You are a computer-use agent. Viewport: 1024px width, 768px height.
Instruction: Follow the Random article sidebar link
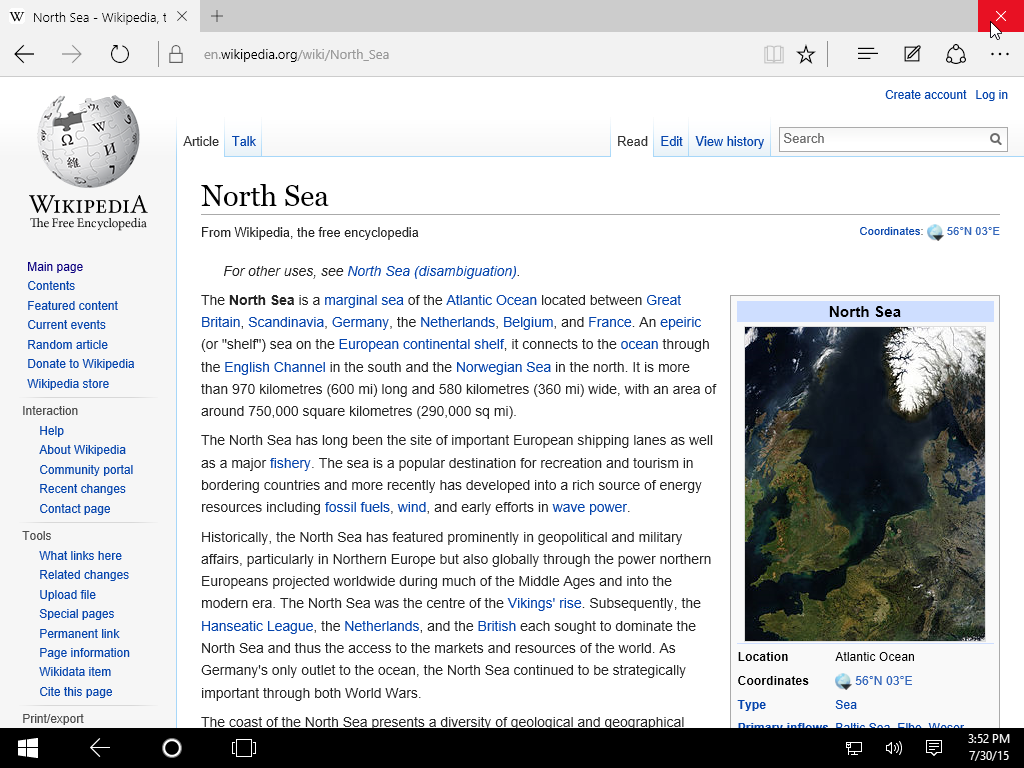67,345
